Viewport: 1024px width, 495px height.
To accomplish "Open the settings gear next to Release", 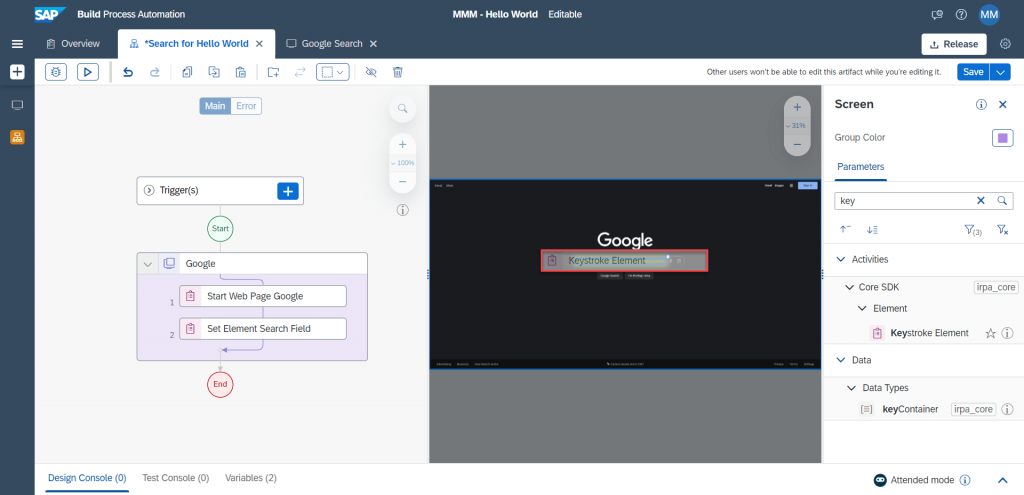I will pyautogui.click(x=1006, y=44).
